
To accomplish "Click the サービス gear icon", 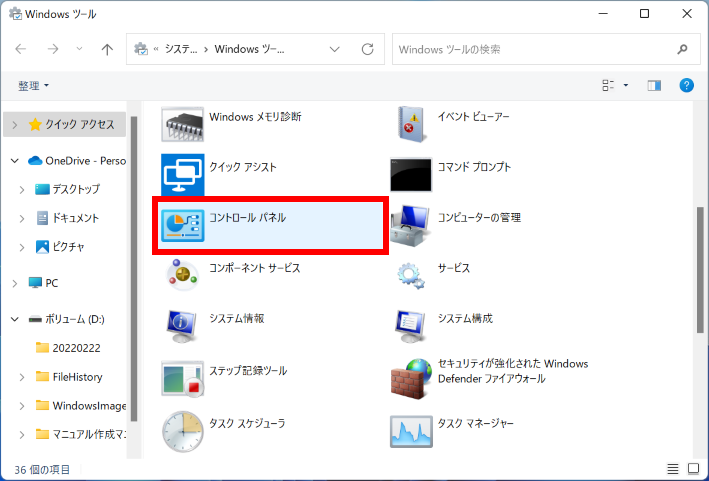I will pos(411,275).
